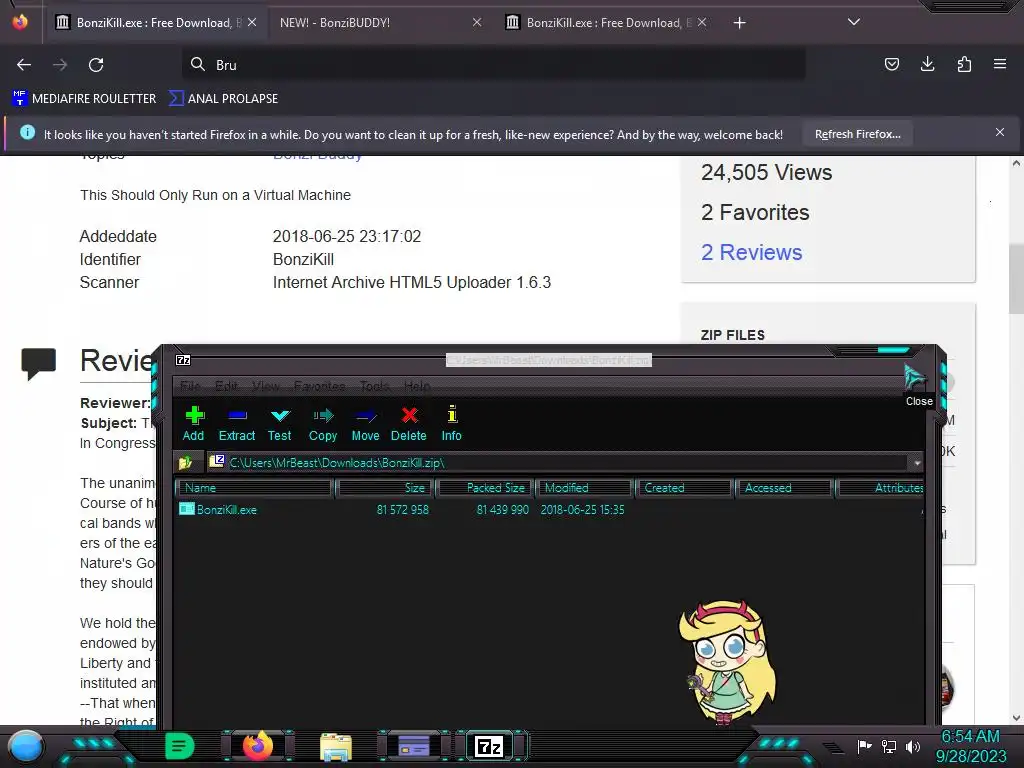Sort by the Accessed column header

[783, 488]
